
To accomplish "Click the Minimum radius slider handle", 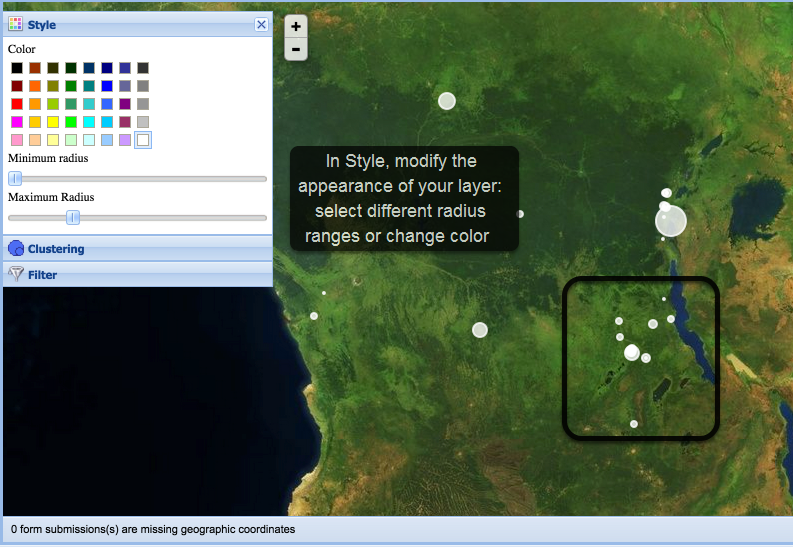I will coord(15,178).
